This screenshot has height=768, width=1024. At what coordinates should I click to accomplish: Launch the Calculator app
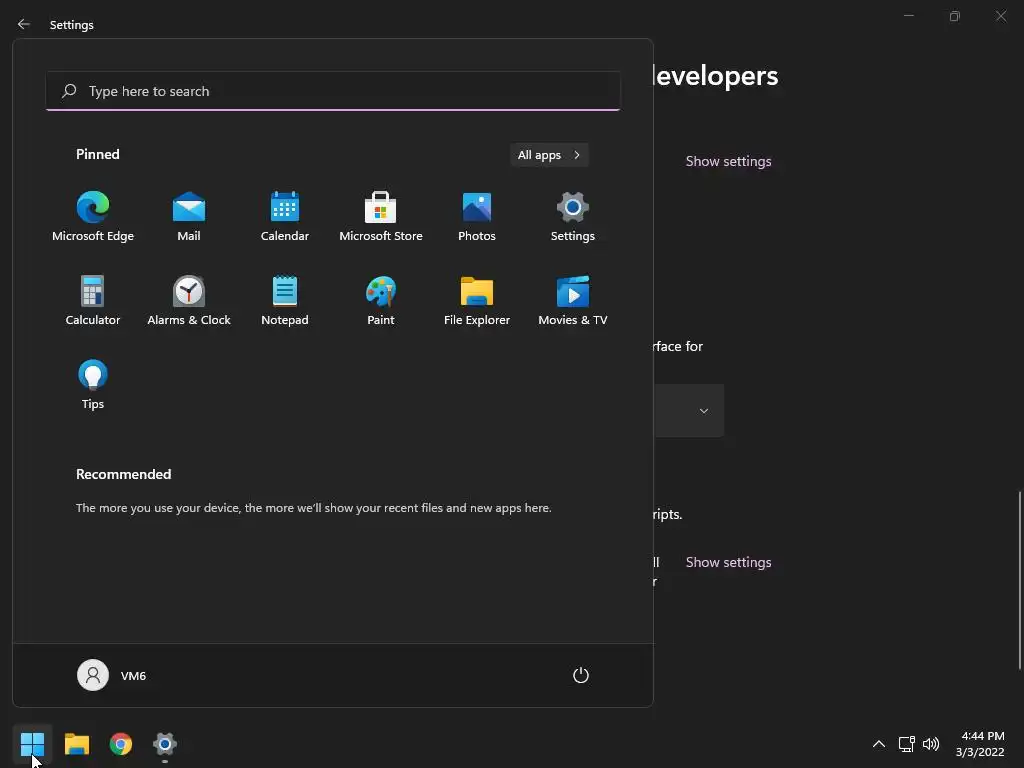93,300
